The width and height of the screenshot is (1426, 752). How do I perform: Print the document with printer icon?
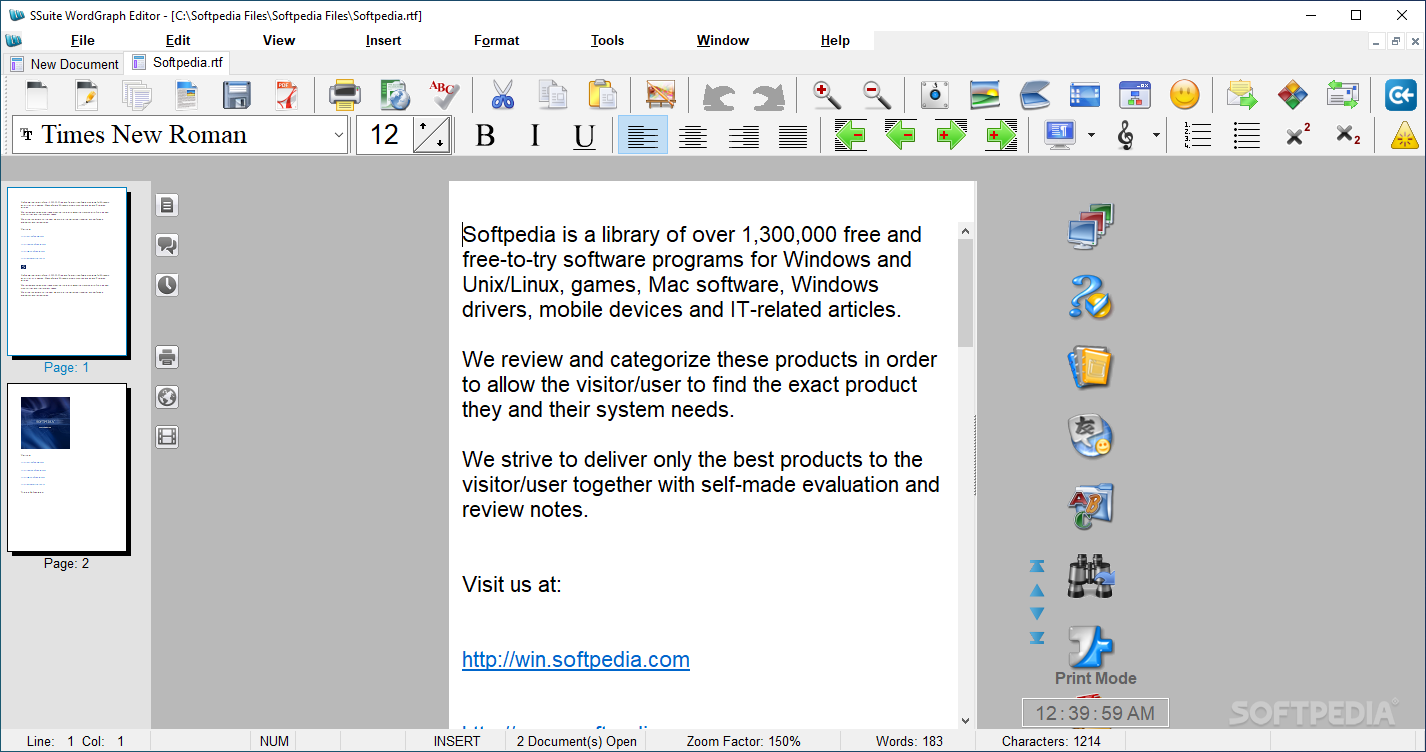tap(345, 95)
